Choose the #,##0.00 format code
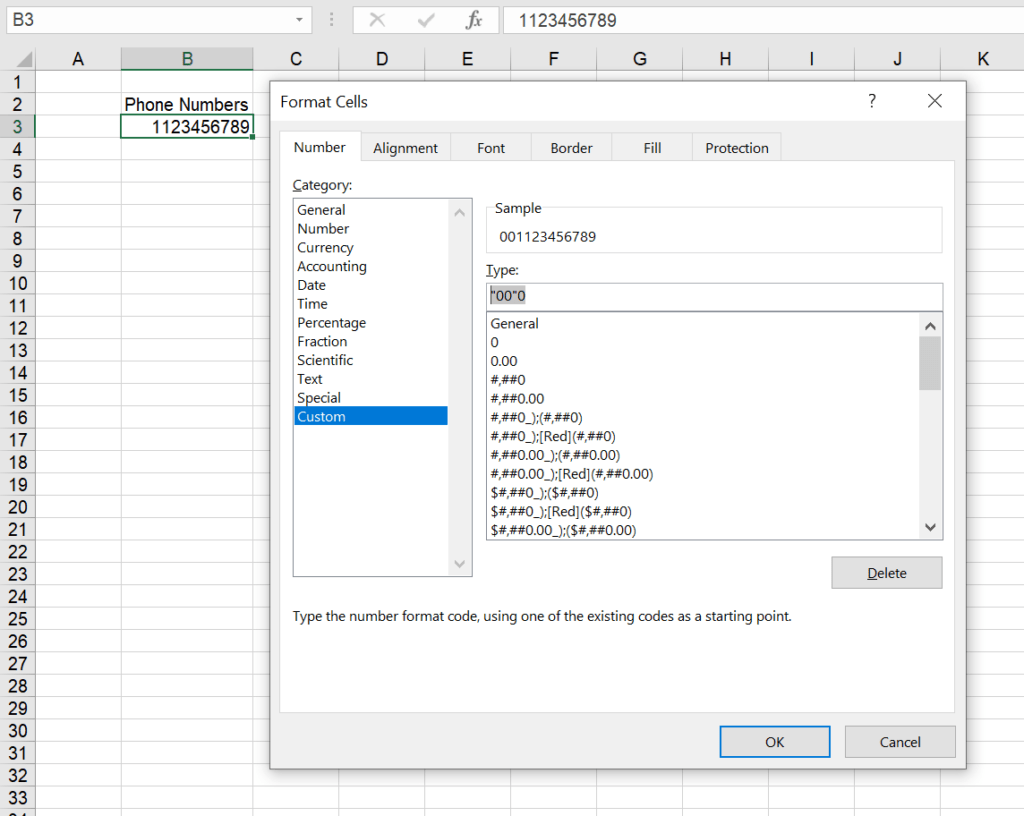This screenshot has width=1024, height=816. (703, 399)
